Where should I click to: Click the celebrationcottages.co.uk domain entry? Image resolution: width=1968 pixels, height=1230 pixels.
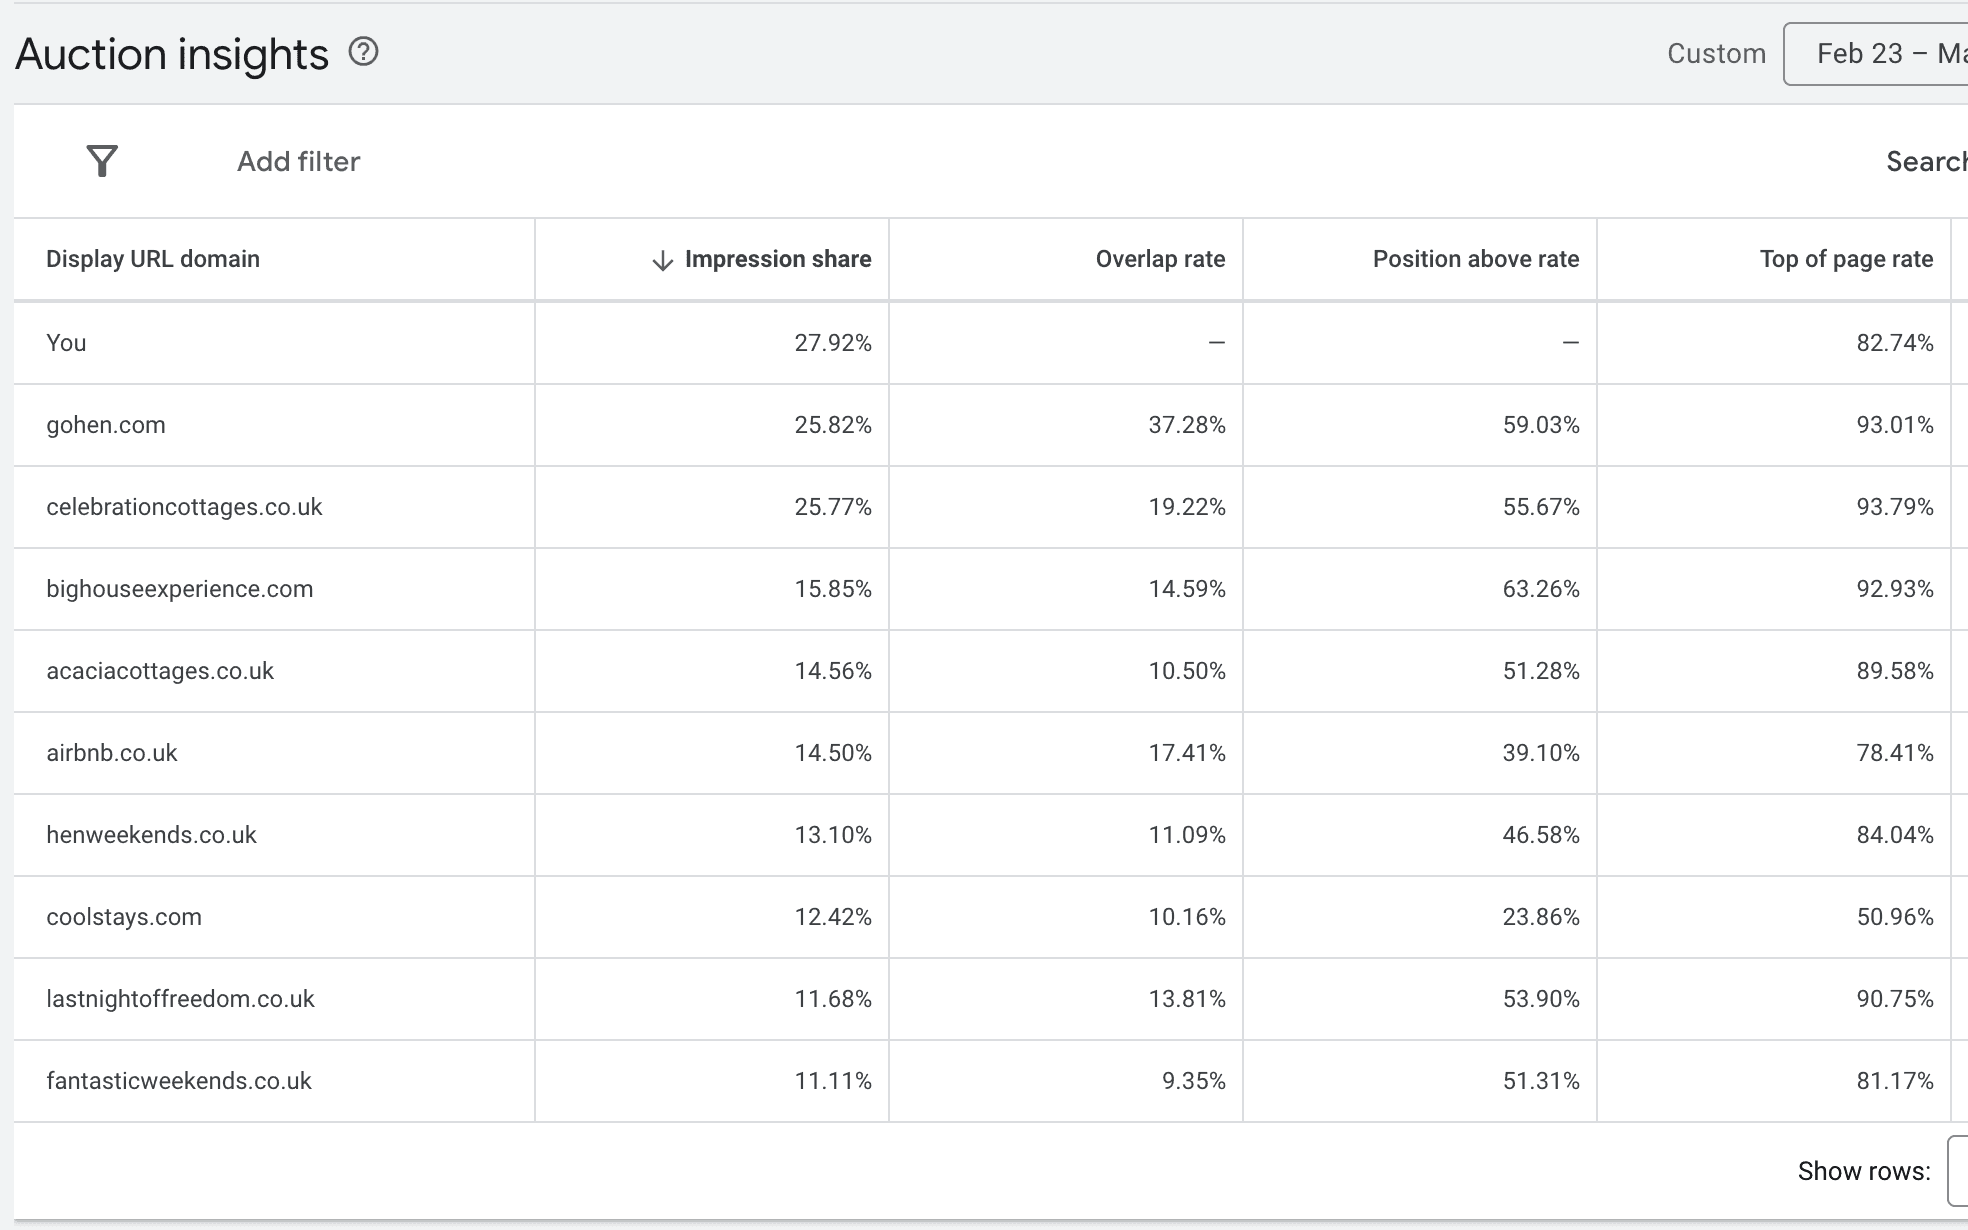pos(184,507)
